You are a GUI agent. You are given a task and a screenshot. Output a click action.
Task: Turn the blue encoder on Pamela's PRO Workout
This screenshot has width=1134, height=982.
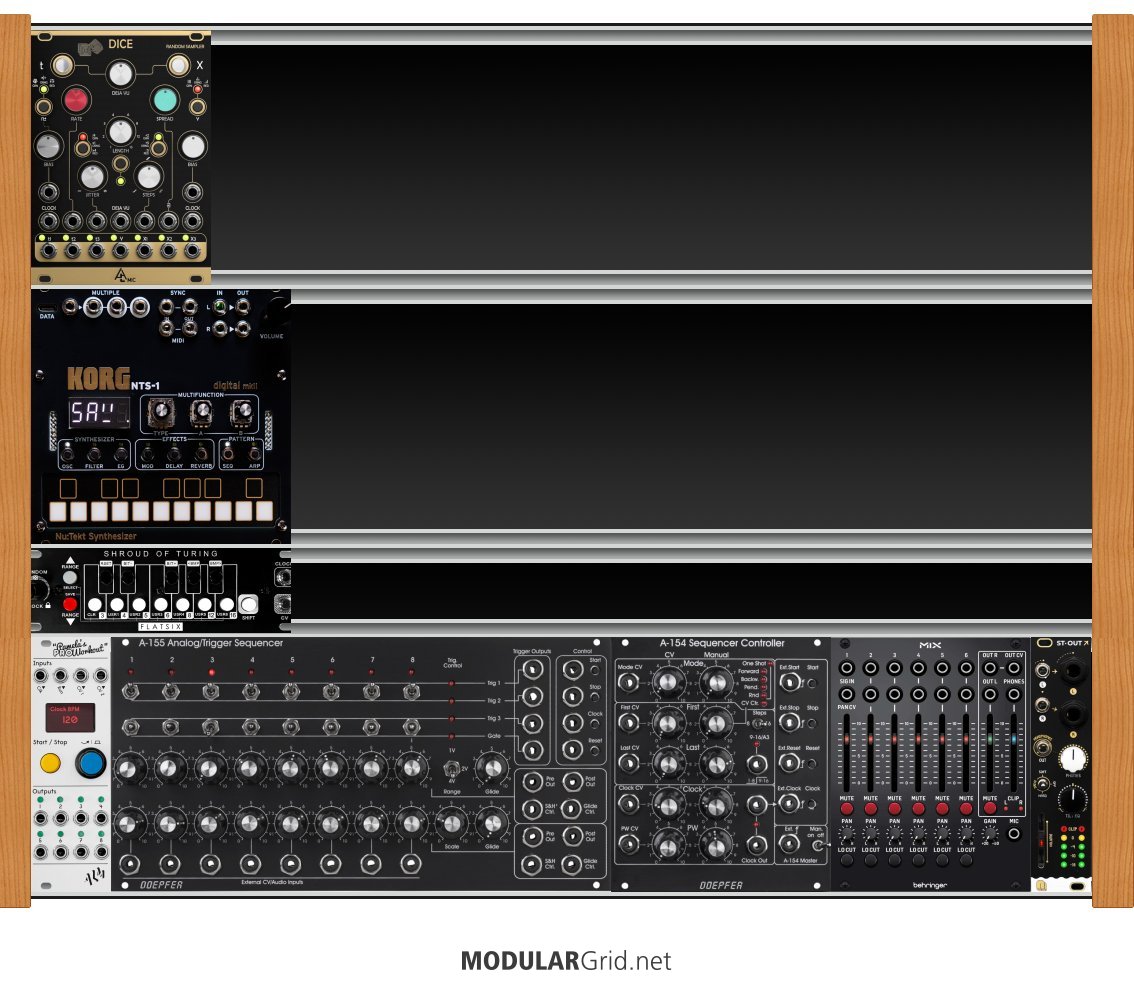pos(90,762)
